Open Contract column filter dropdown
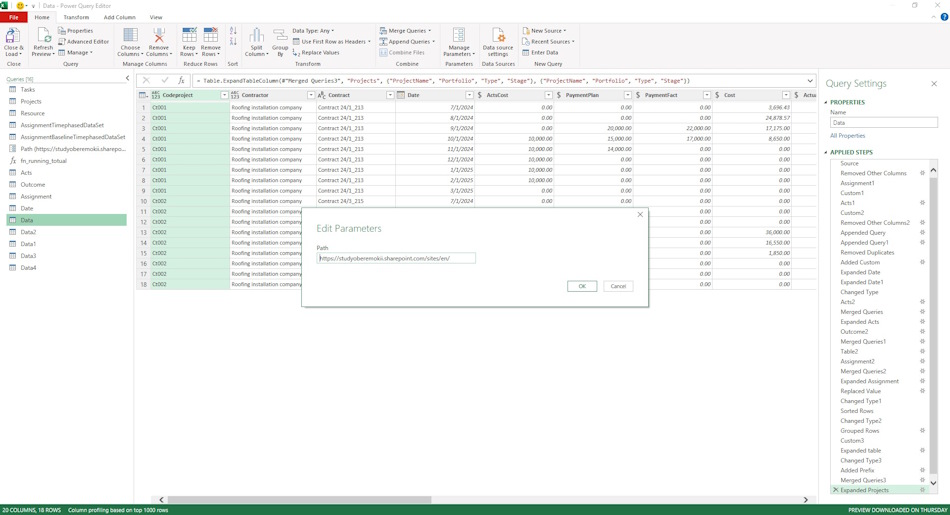 pos(390,95)
